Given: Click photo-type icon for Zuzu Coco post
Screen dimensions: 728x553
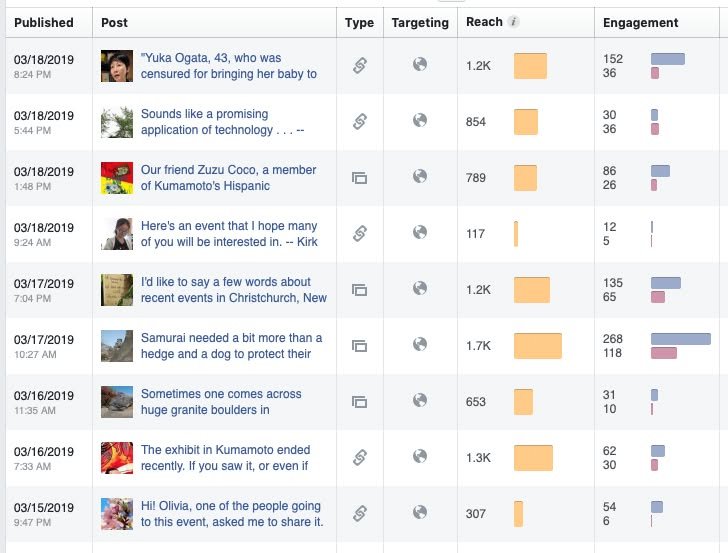Looking at the screenshot, I should pyautogui.click(x=360, y=178).
